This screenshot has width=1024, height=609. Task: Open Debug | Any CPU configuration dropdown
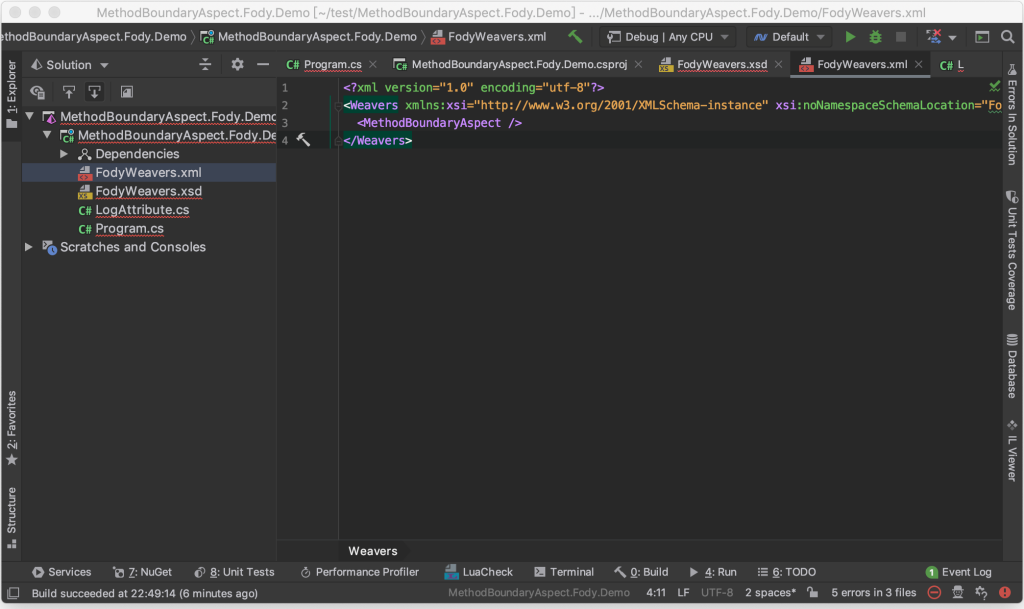click(x=667, y=37)
